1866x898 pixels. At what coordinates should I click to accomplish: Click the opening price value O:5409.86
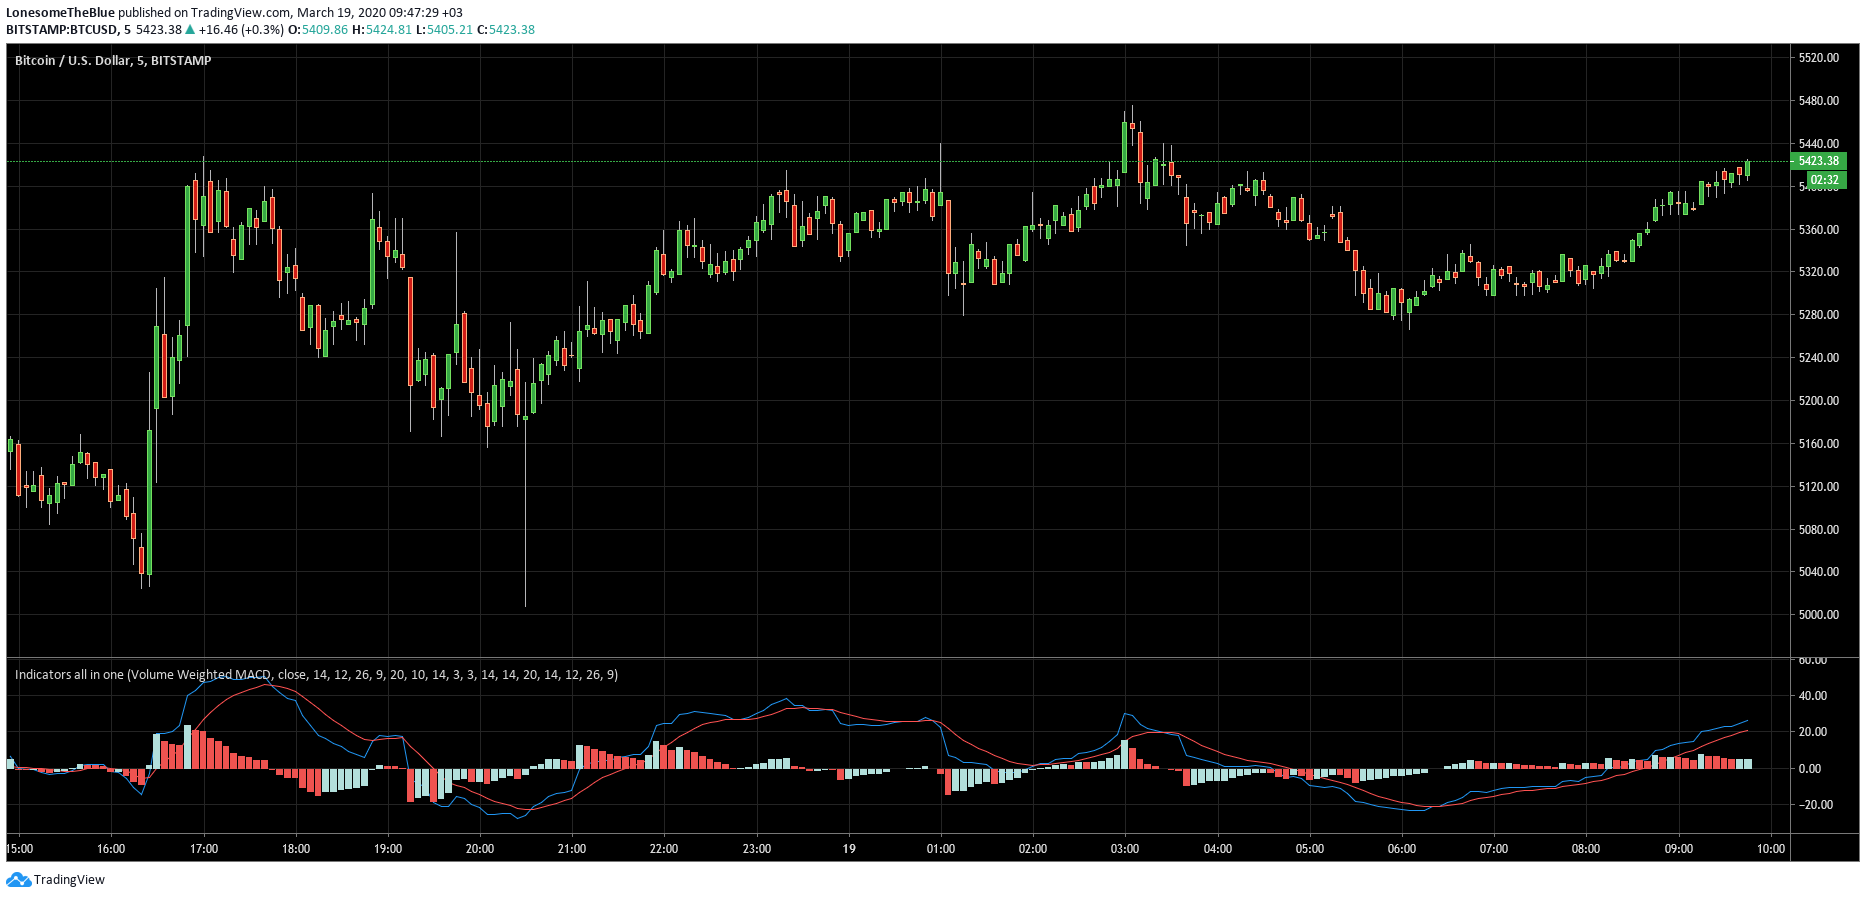point(318,30)
